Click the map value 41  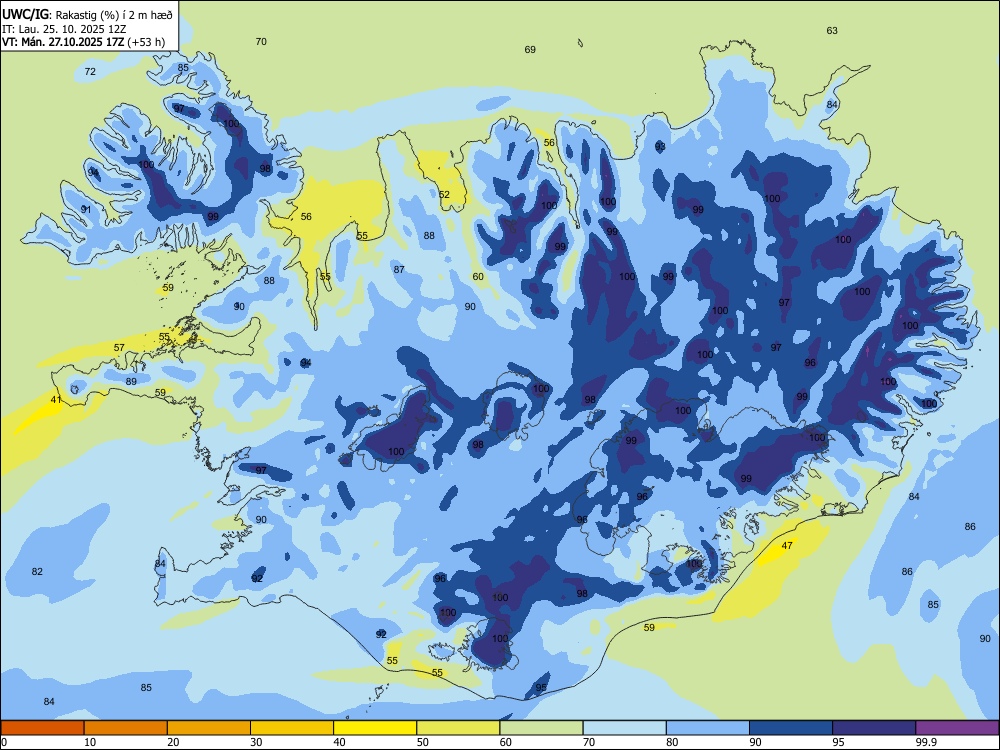pos(56,400)
